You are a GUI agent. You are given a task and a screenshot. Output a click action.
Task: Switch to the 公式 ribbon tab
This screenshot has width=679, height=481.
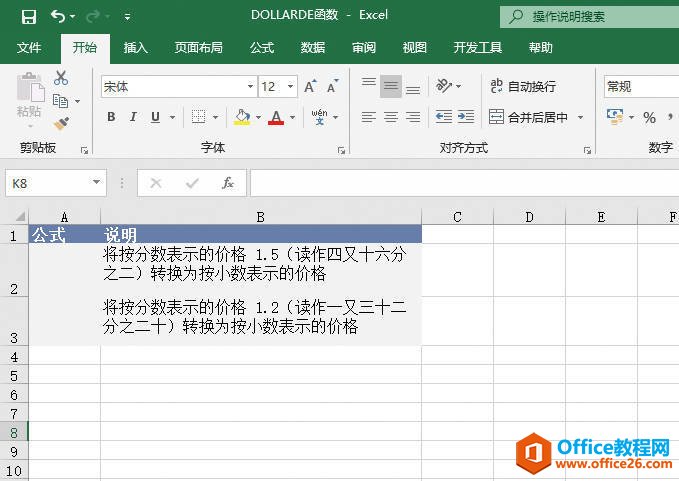pos(262,48)
